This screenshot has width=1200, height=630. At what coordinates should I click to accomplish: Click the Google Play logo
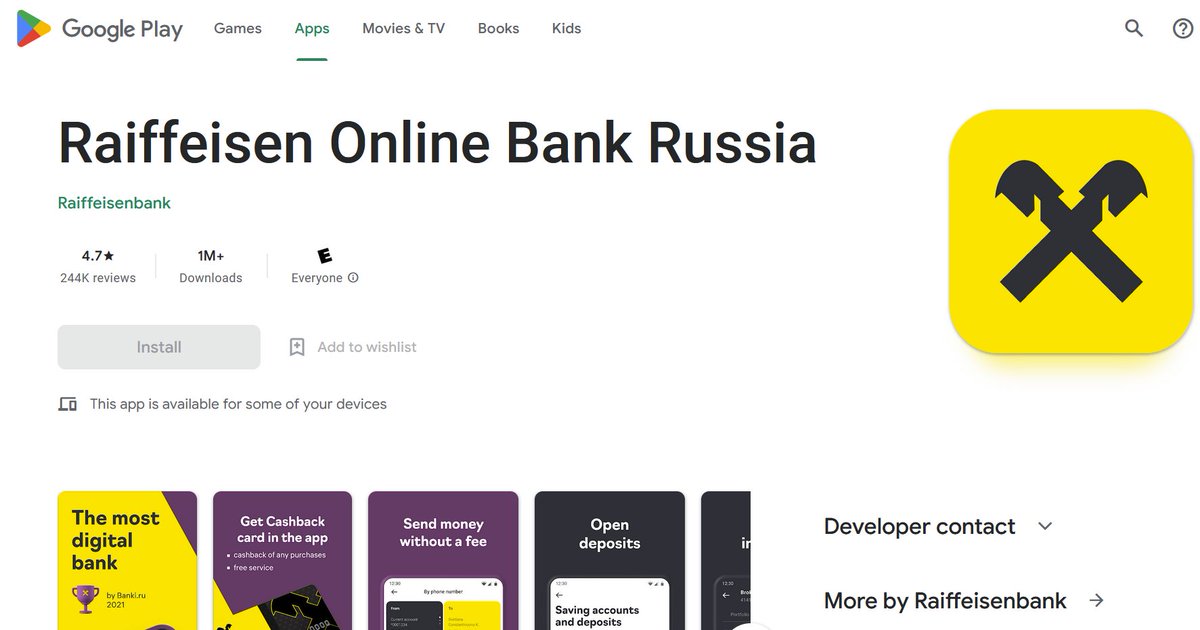tap(100, 29)
